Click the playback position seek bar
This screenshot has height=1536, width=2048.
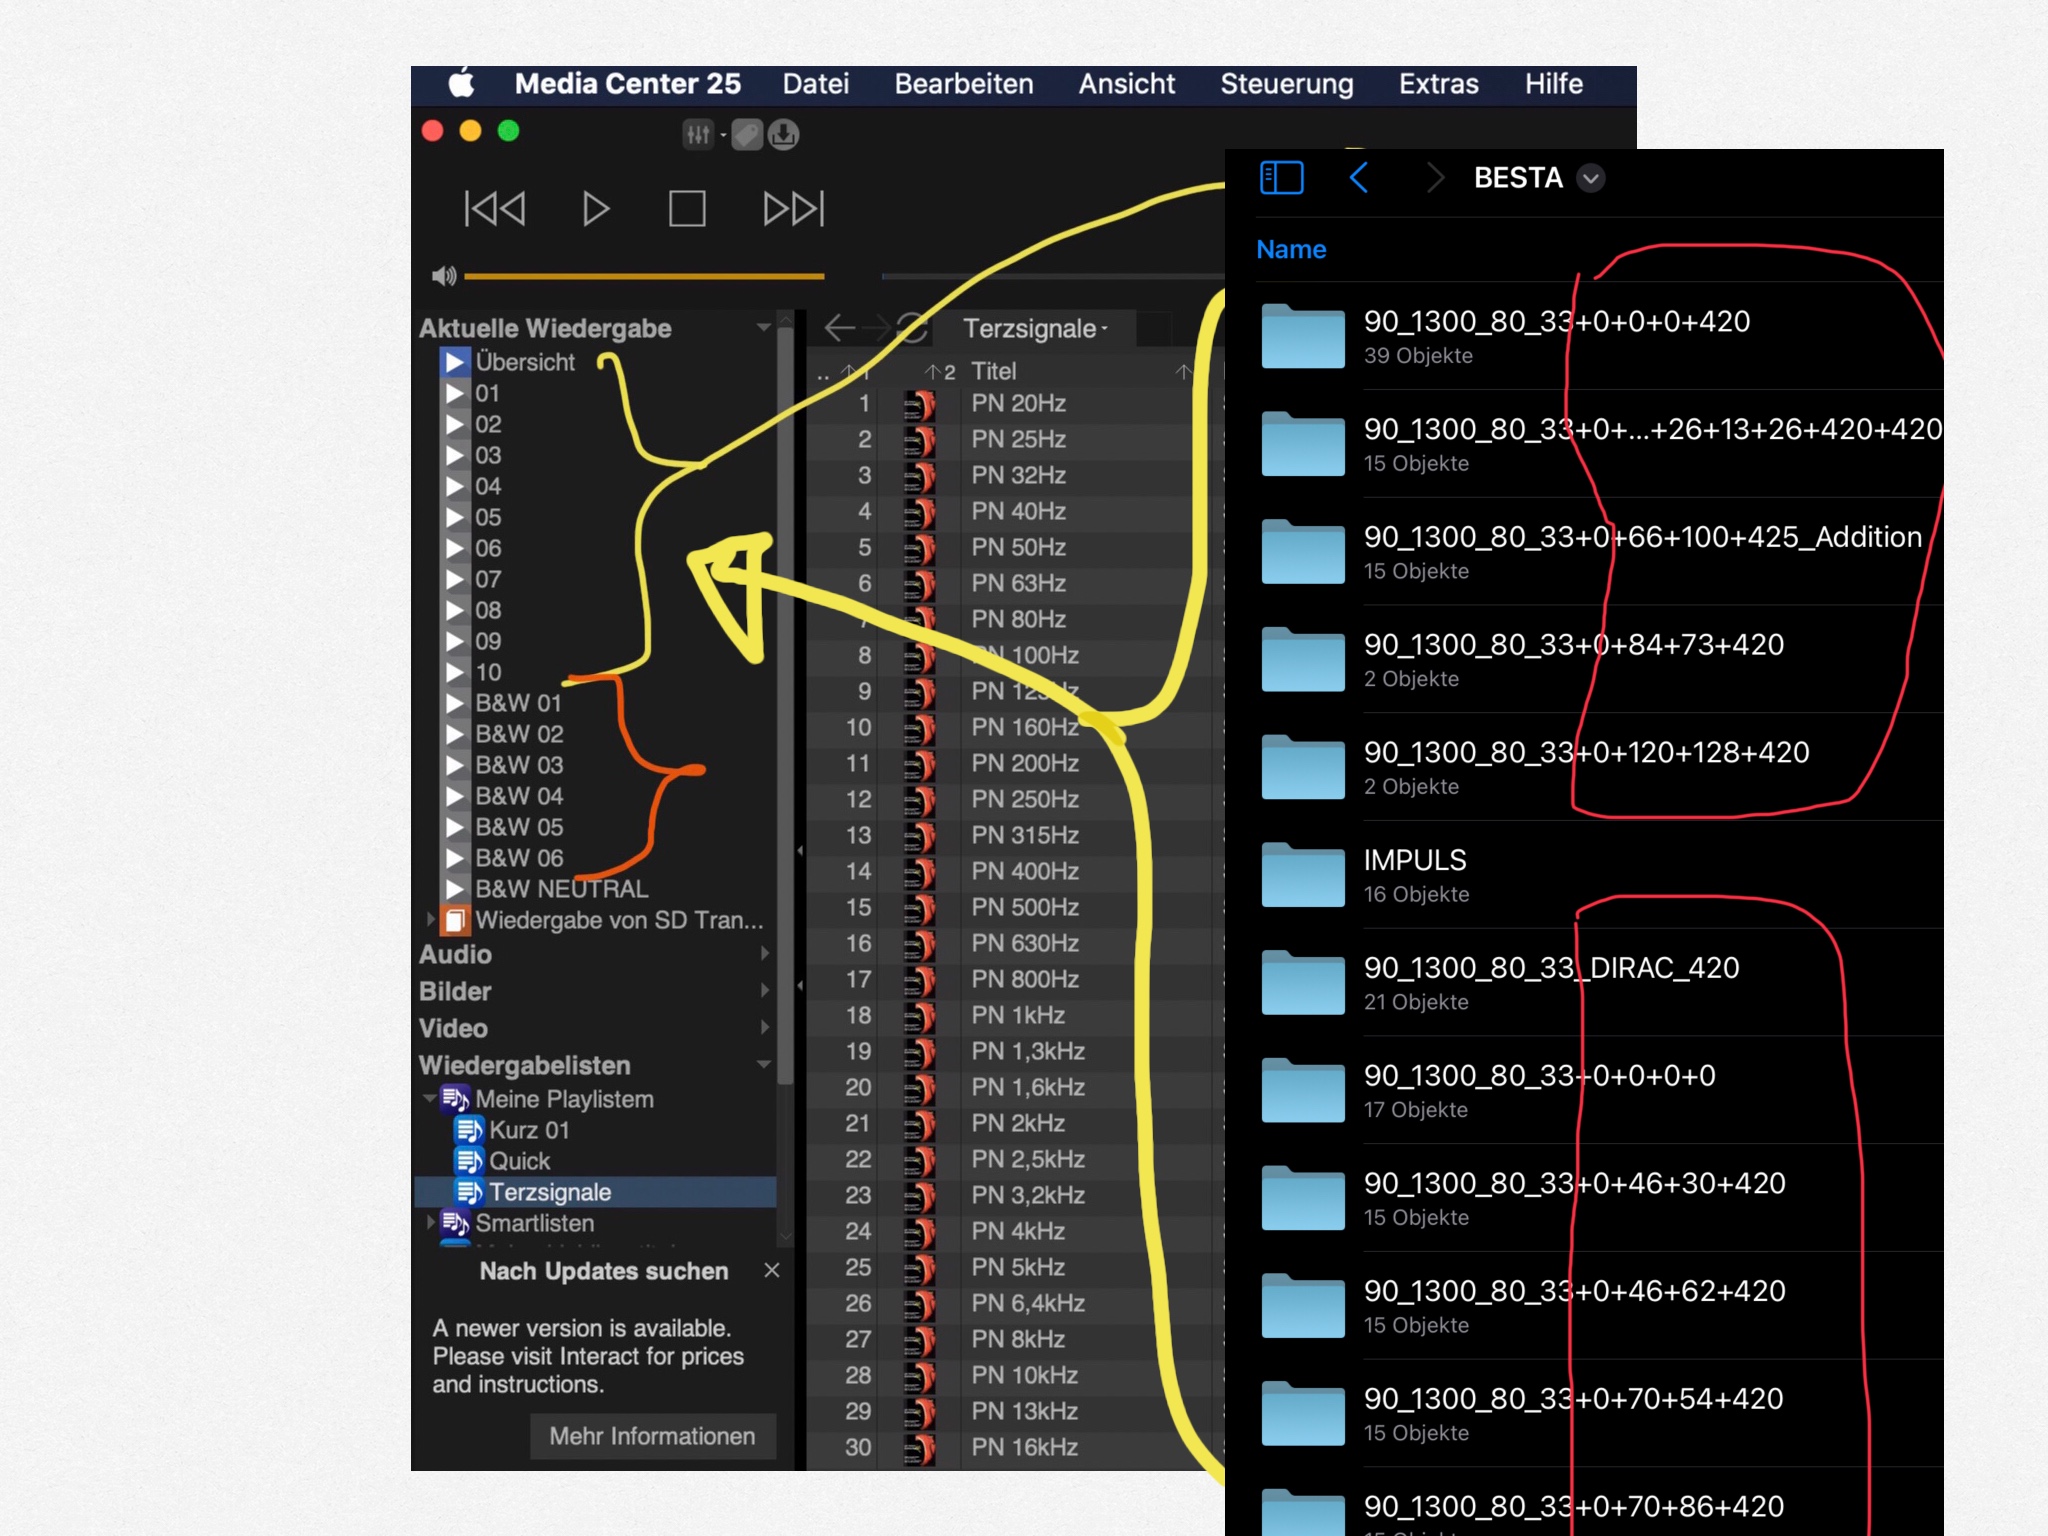(x=1052, y=276)
